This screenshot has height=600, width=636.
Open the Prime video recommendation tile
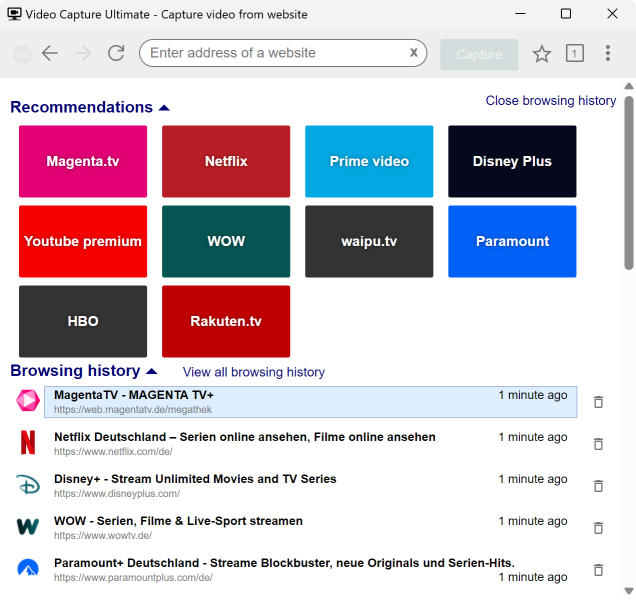click(369, 162)
